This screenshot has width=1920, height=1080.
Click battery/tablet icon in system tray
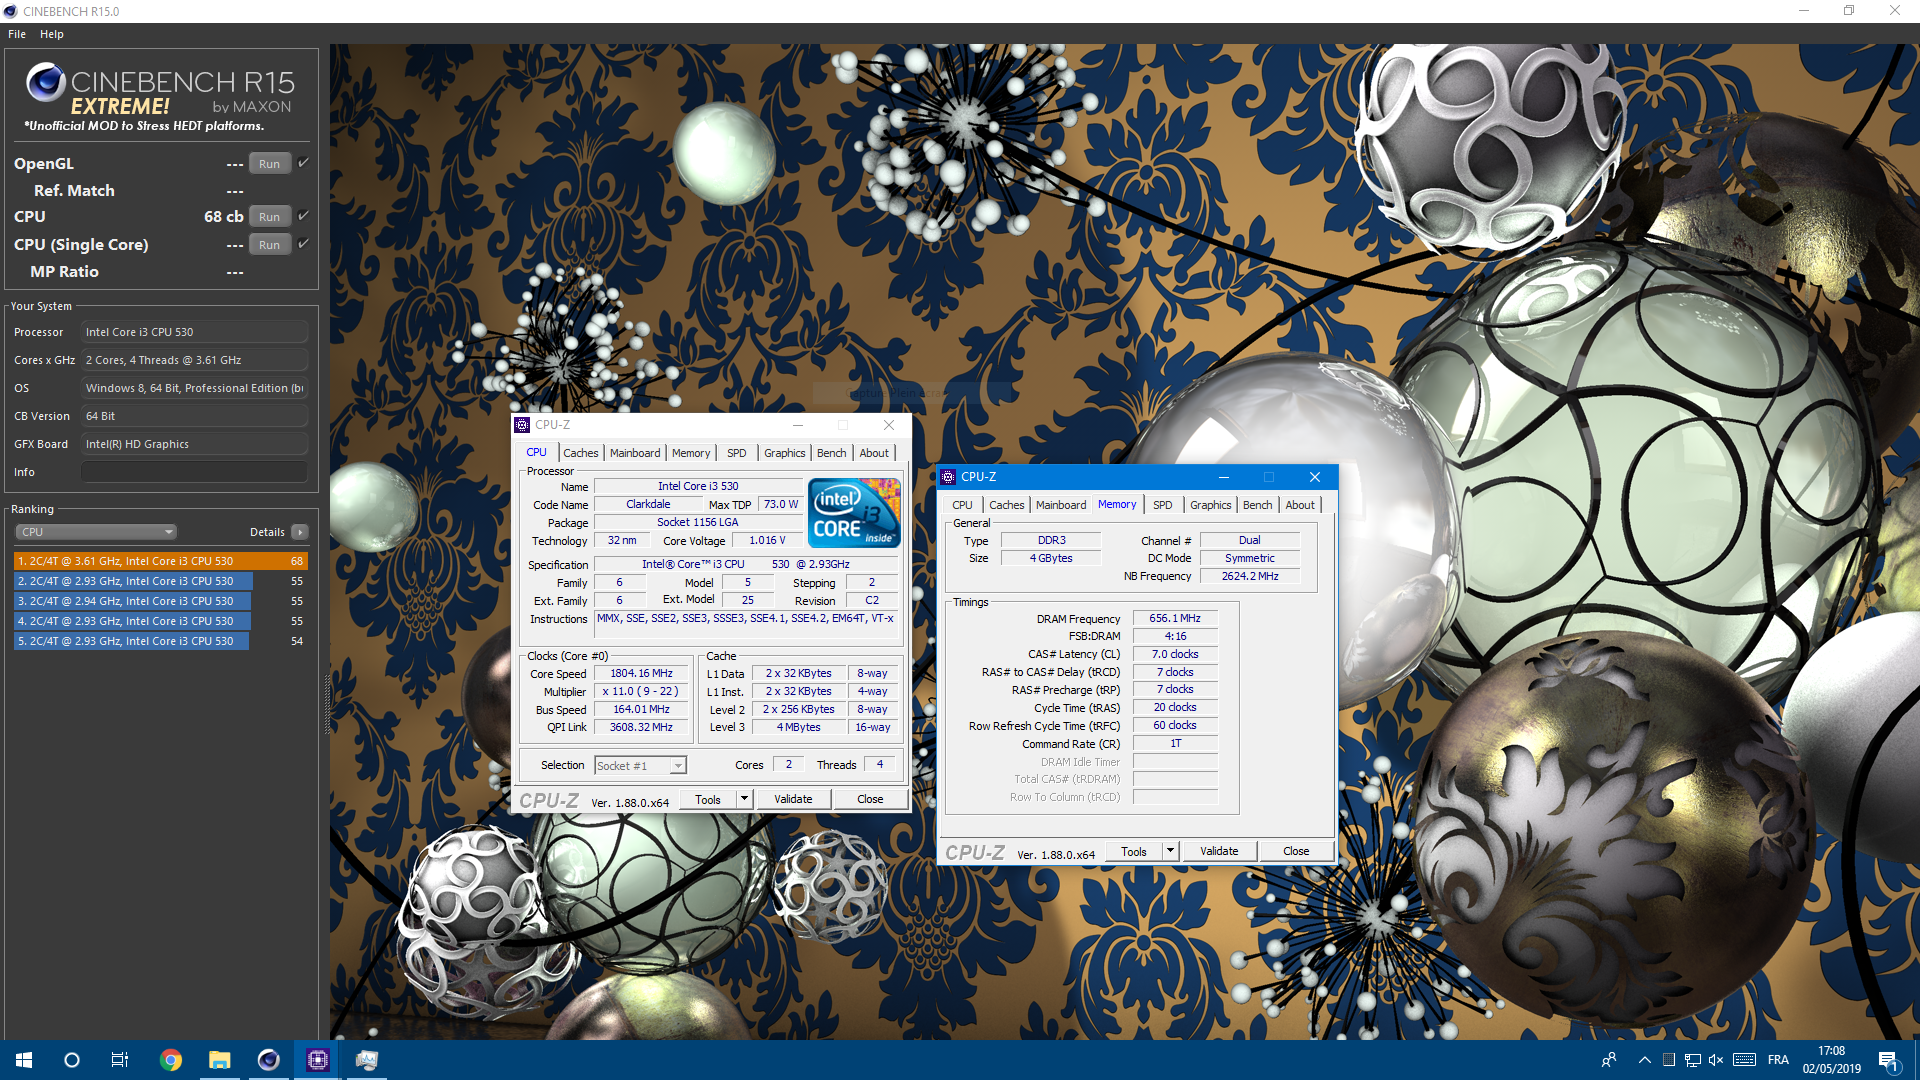pyautogui.click(x=1669, y=1060)
